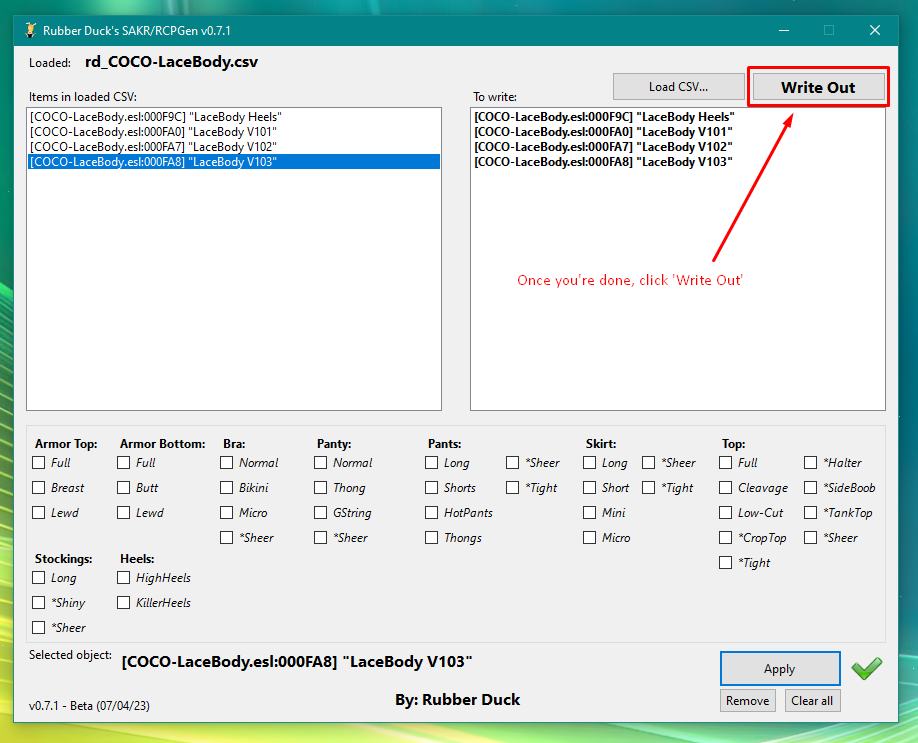Viewport: 918px width, 743px height.
Task: Select "LaceBody V102" in loaded CSV list
Action: pyautogui.click(x=234, y=147)
